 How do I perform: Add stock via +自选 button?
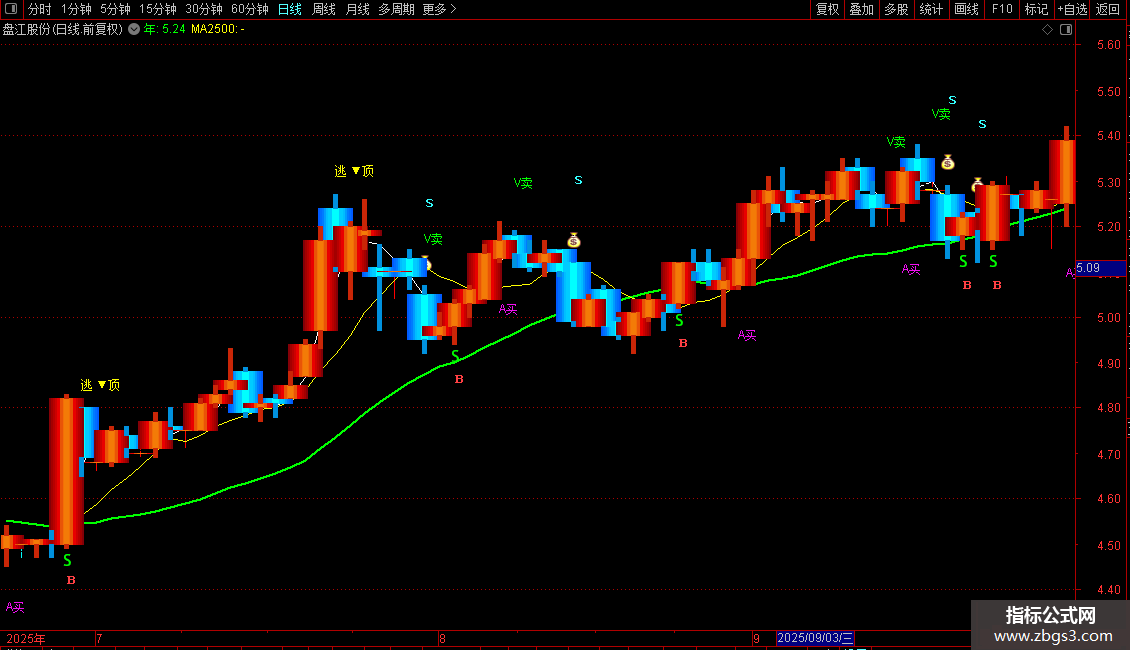click(1072, 9)
